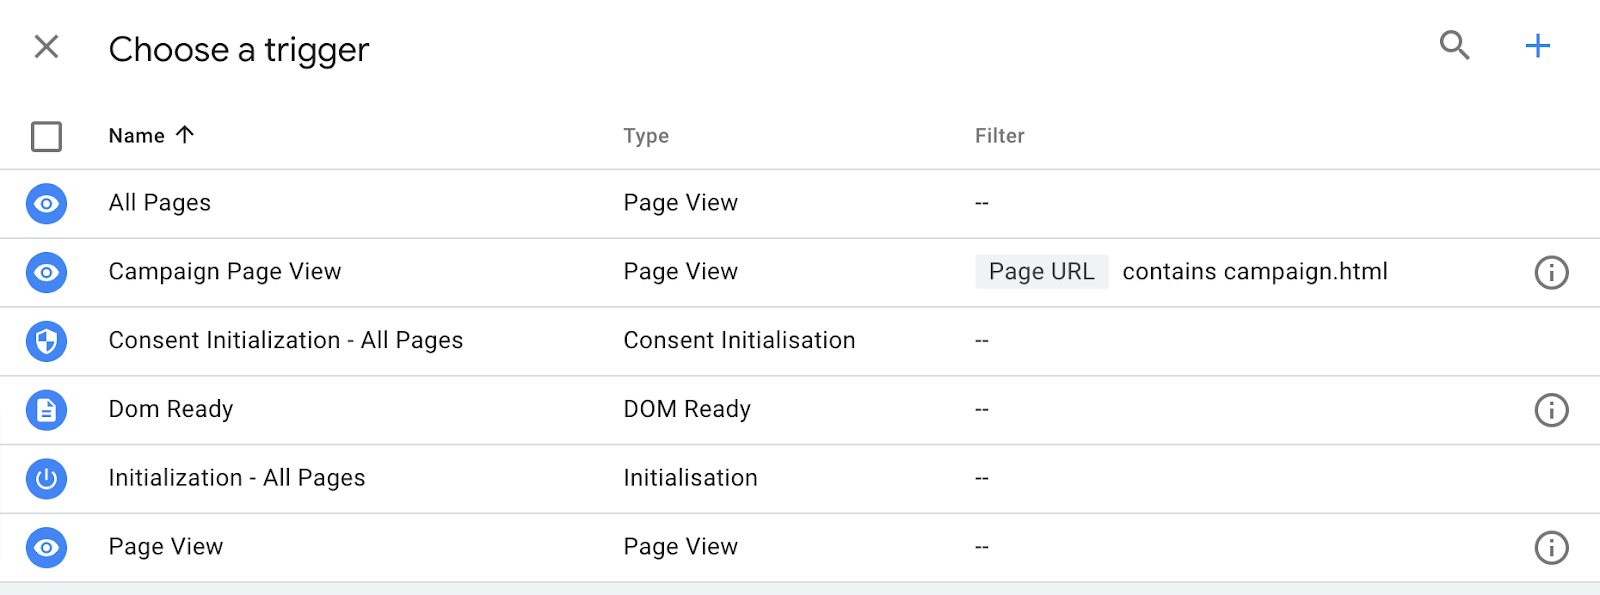Sort triggers by the Name column arrow
This screenshot has width=1600, height=595.
click(x=185, y=135)
